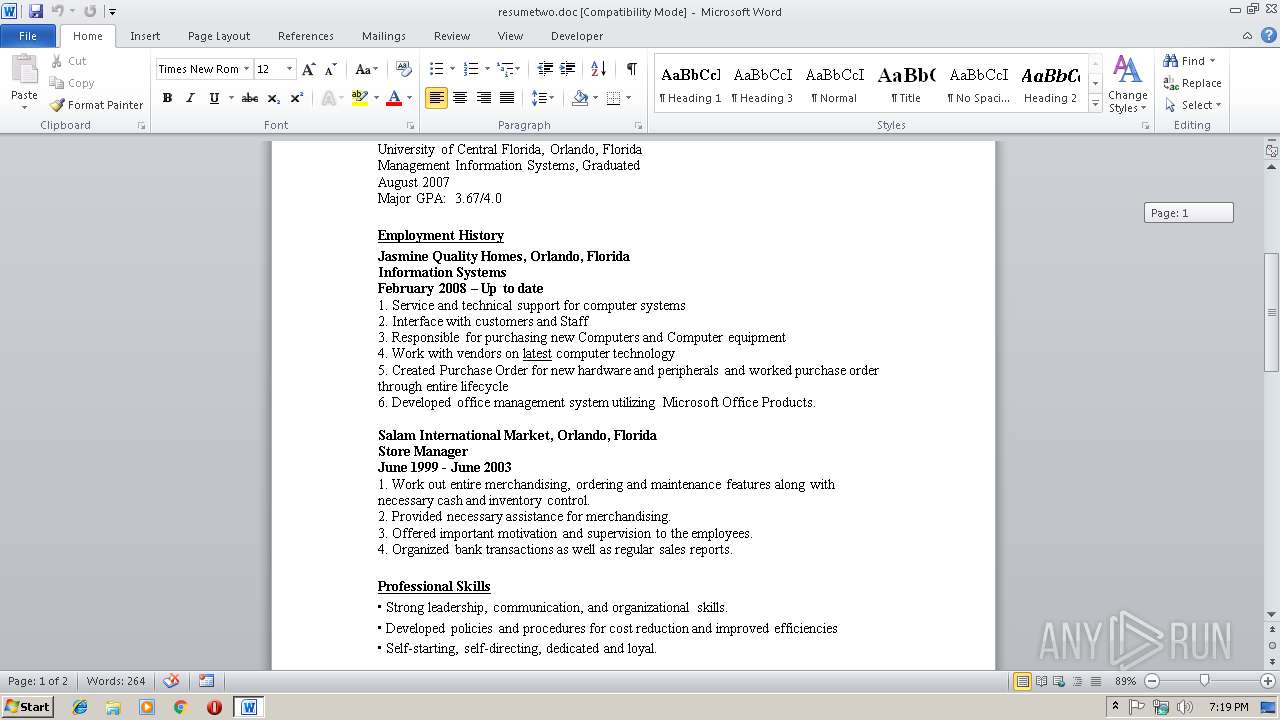1280x720 pixels.
Task: Open the Select dropdown in Editing group
Action: pyautogui.click(x=1193, y=105)
